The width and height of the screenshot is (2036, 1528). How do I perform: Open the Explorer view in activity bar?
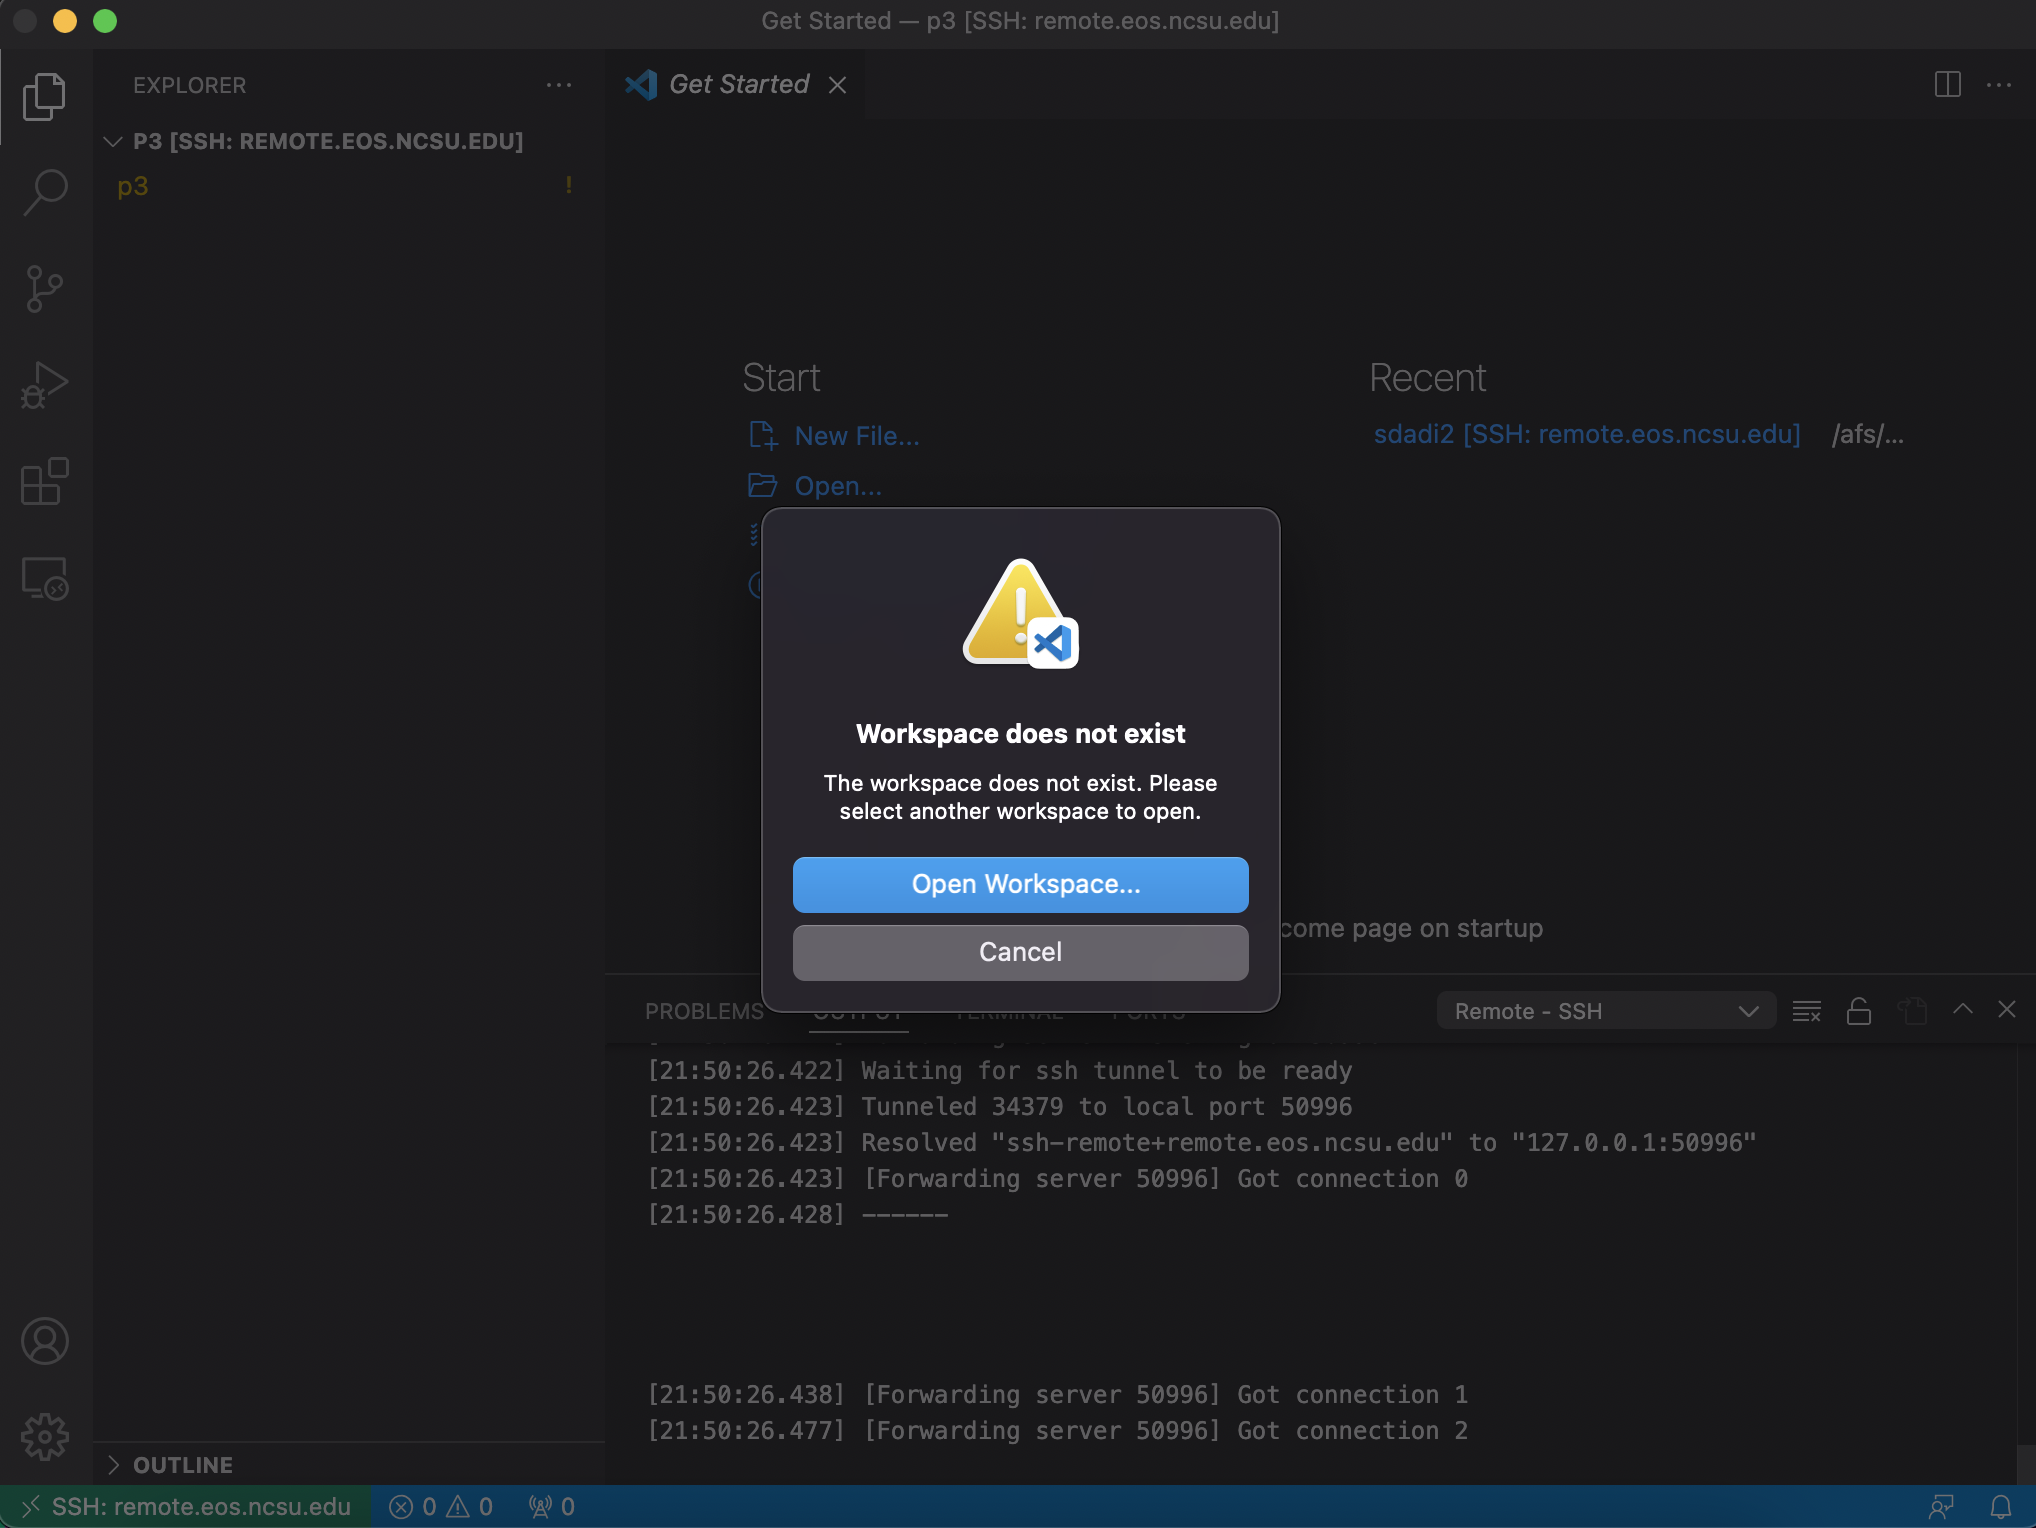tap(45, 96)
